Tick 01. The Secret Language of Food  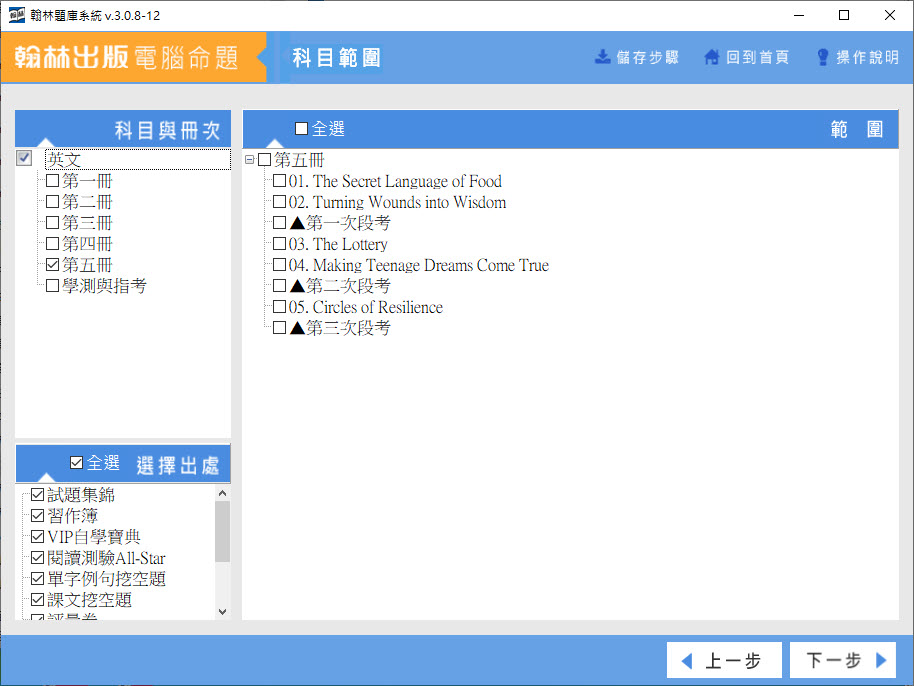(280, 182)
